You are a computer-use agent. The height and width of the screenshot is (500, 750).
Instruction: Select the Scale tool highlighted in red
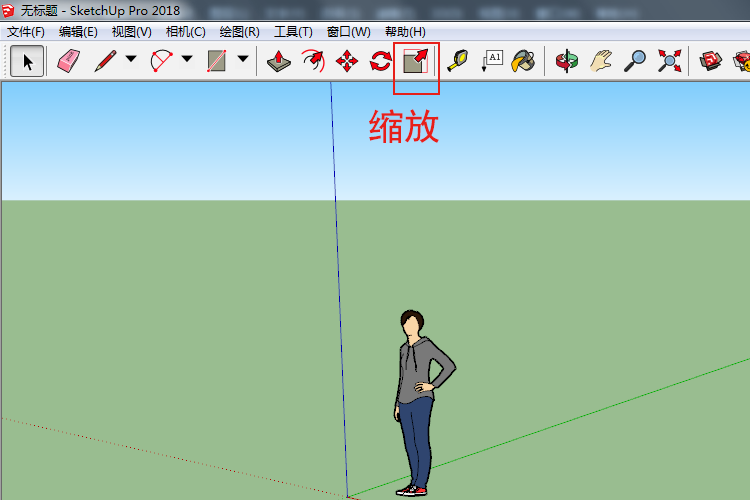(x=415, y=61)
